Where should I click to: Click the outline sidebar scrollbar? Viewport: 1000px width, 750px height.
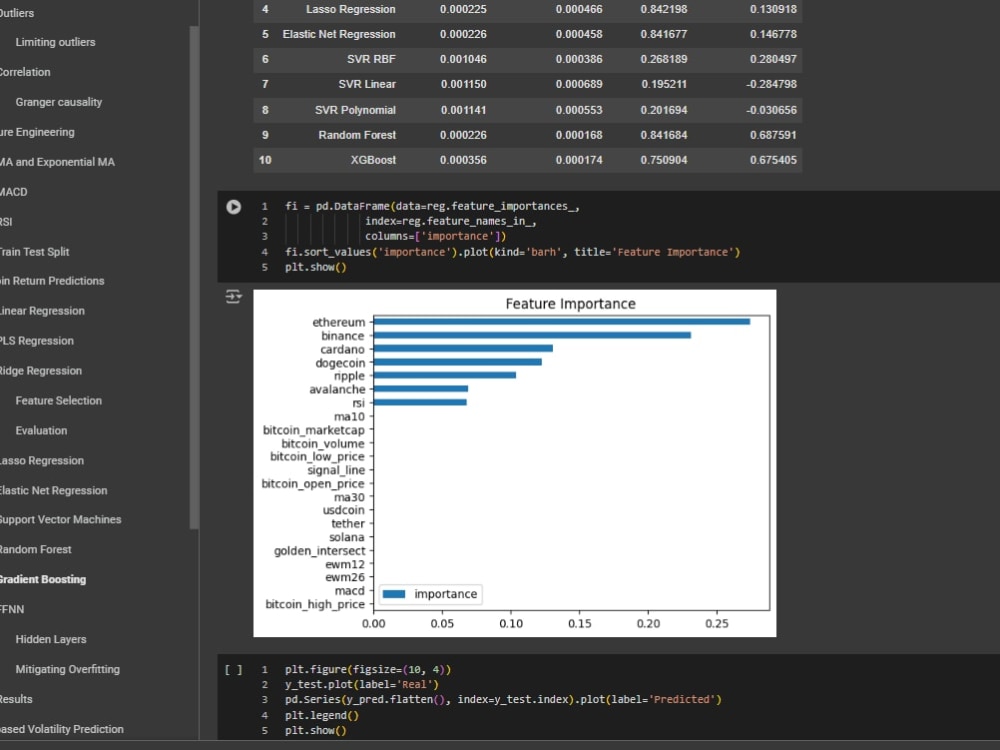[194, 277]
